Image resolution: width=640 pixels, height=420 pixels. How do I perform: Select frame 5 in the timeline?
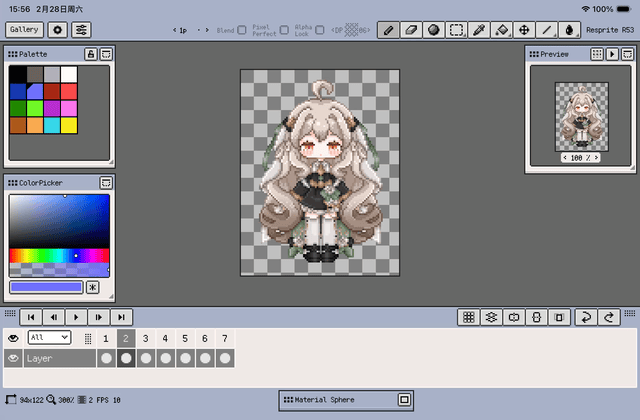[x=185, y=339]
